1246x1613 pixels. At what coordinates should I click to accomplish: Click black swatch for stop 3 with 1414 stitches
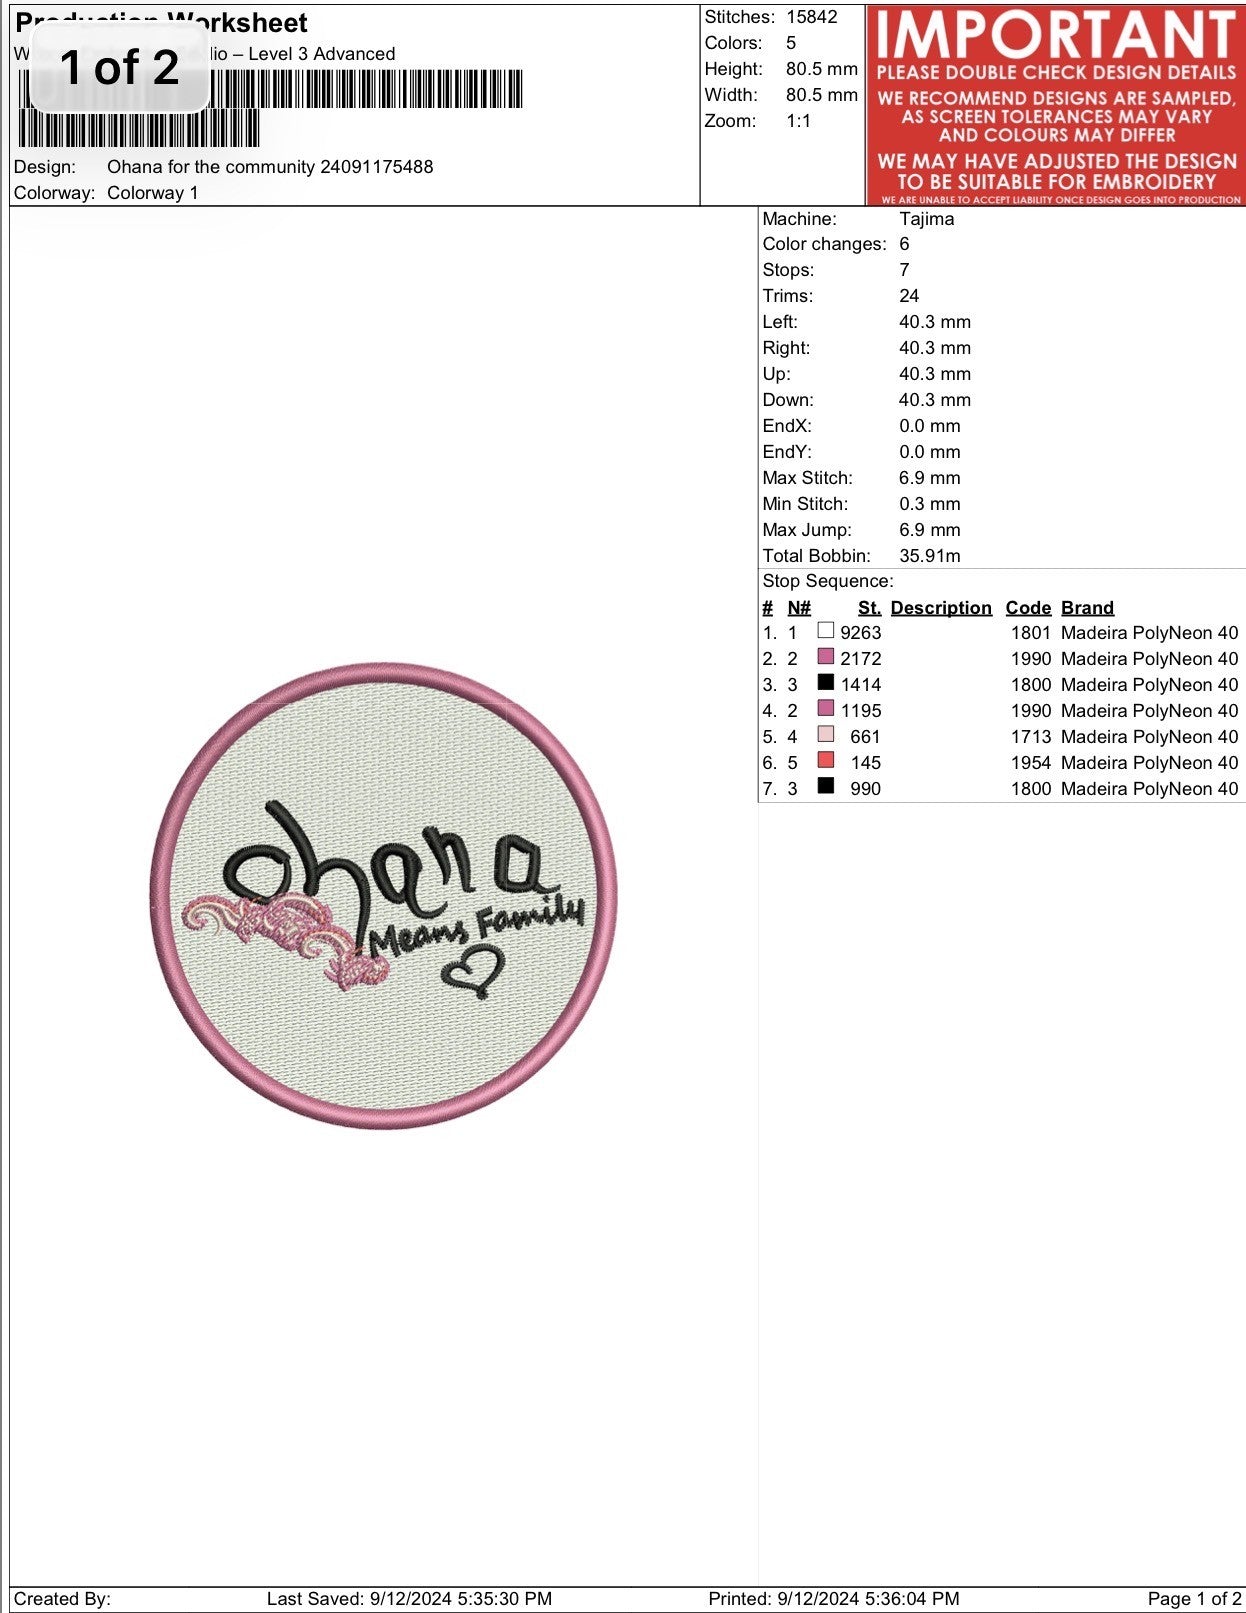(x=825, y=683)
